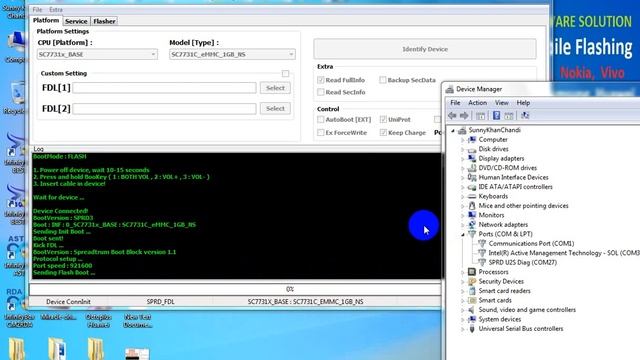640x360 pixels.
Task: Click the FDL[1] path input field
Action: [164, 88]
